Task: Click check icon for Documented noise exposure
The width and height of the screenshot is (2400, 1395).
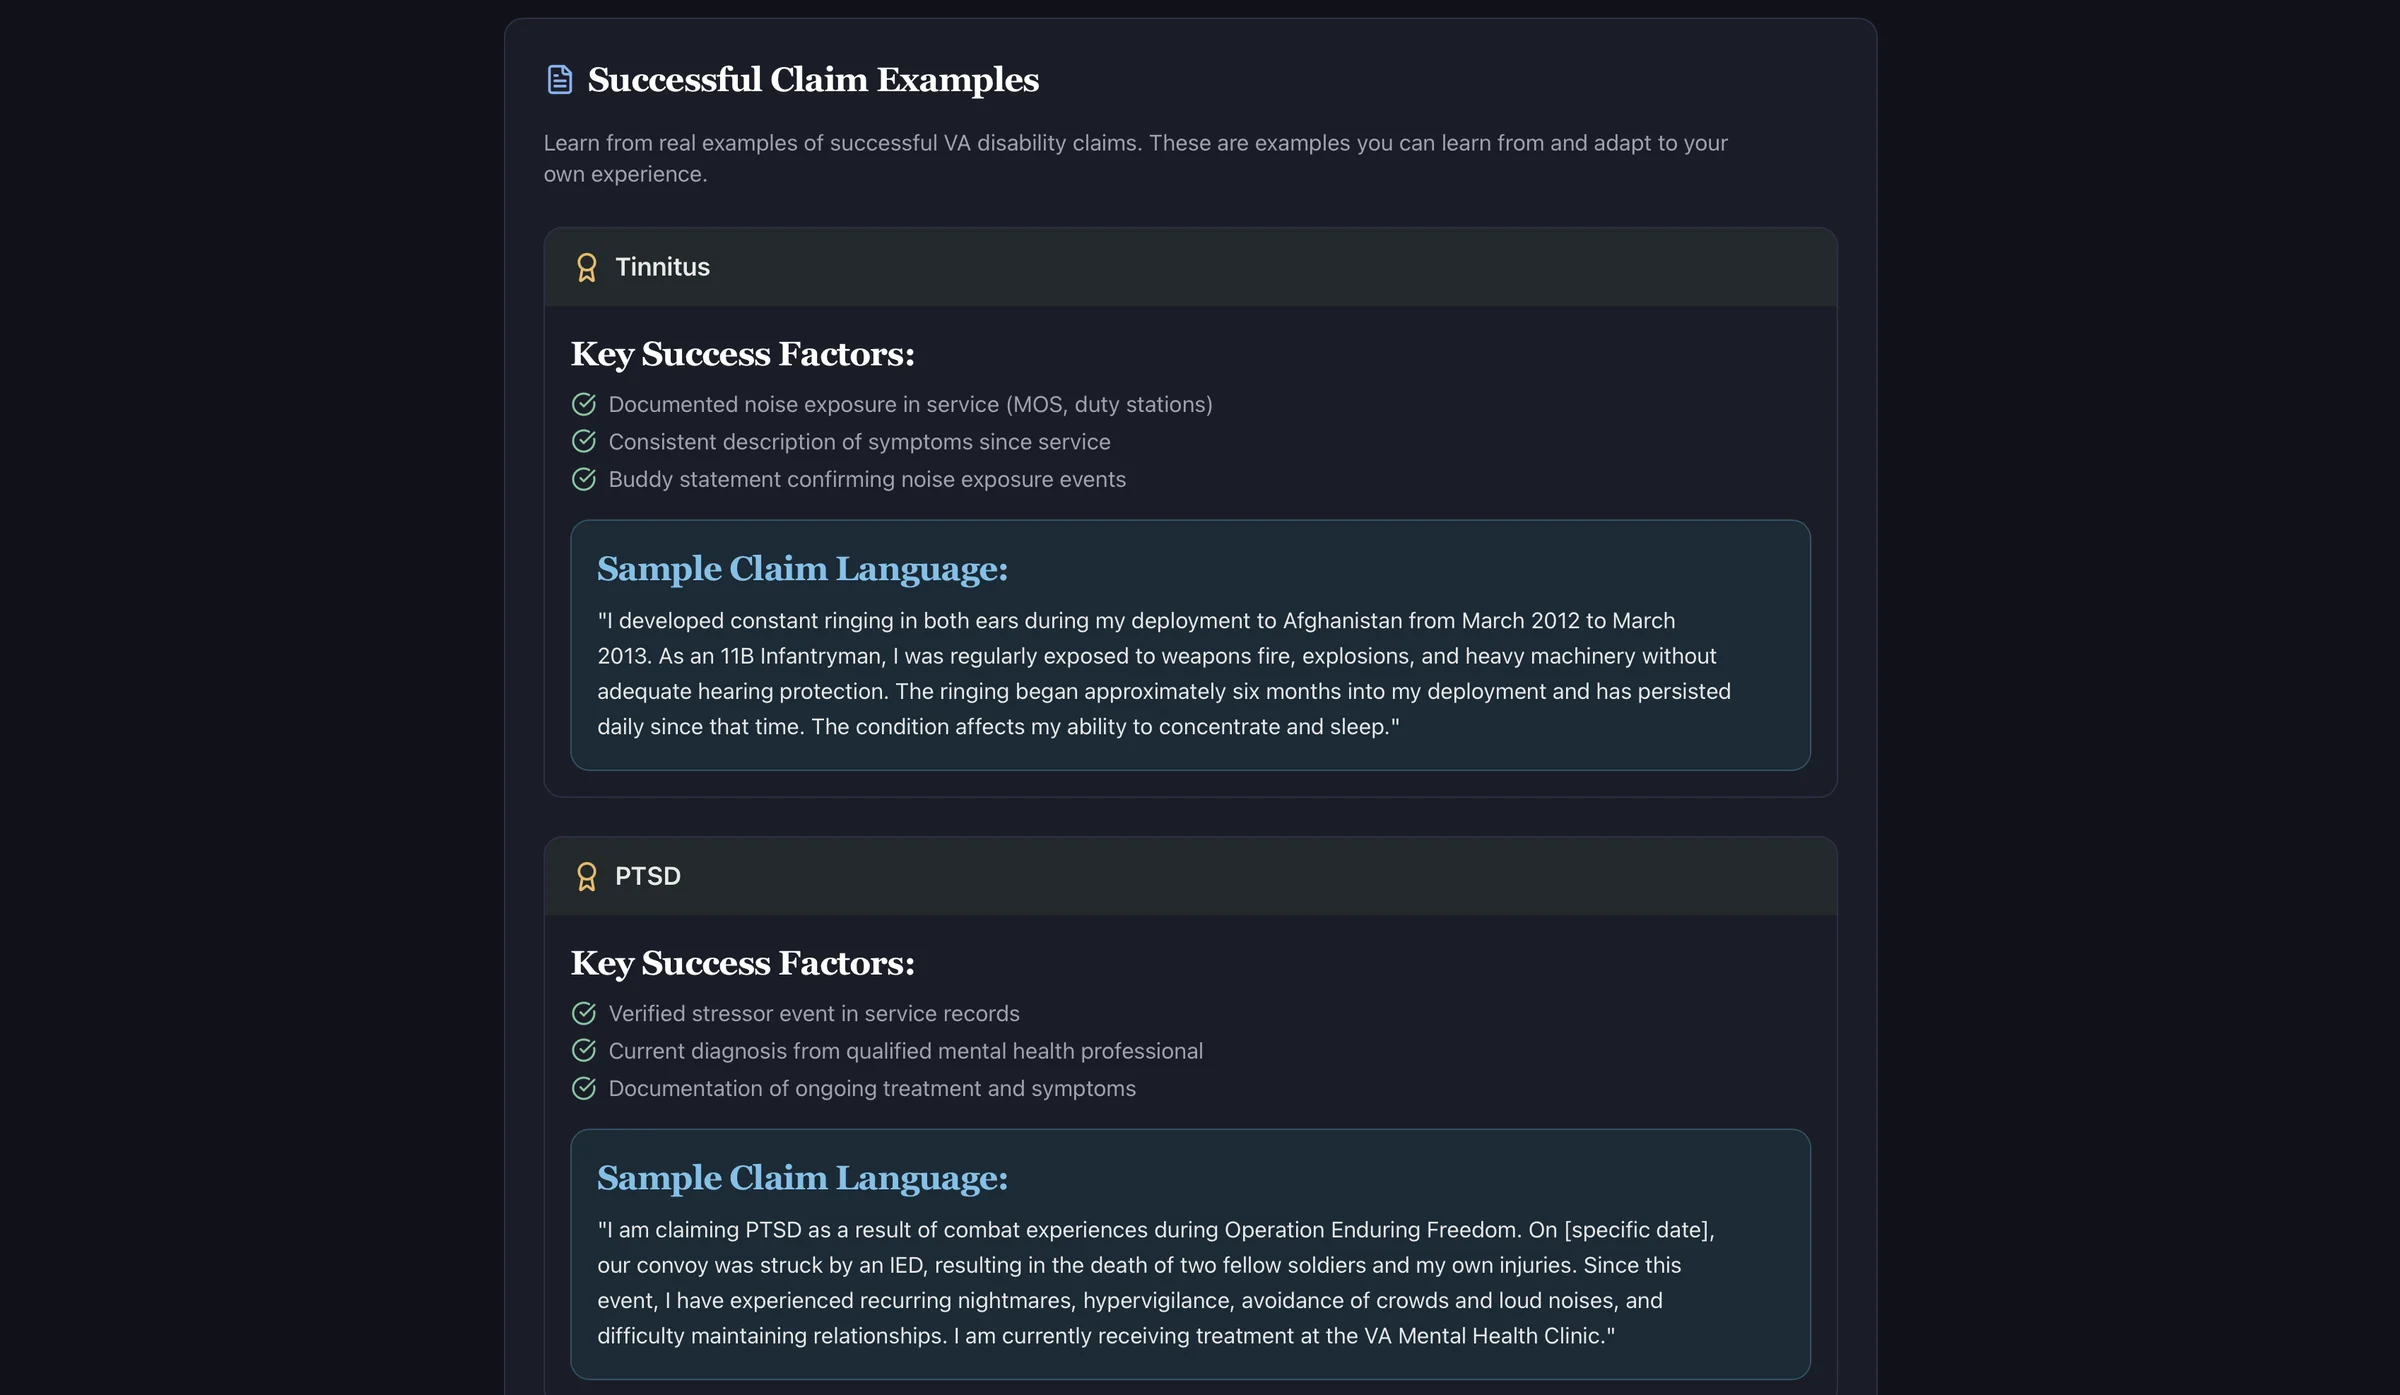Action: pyautogui.click(x=584, y=404)
